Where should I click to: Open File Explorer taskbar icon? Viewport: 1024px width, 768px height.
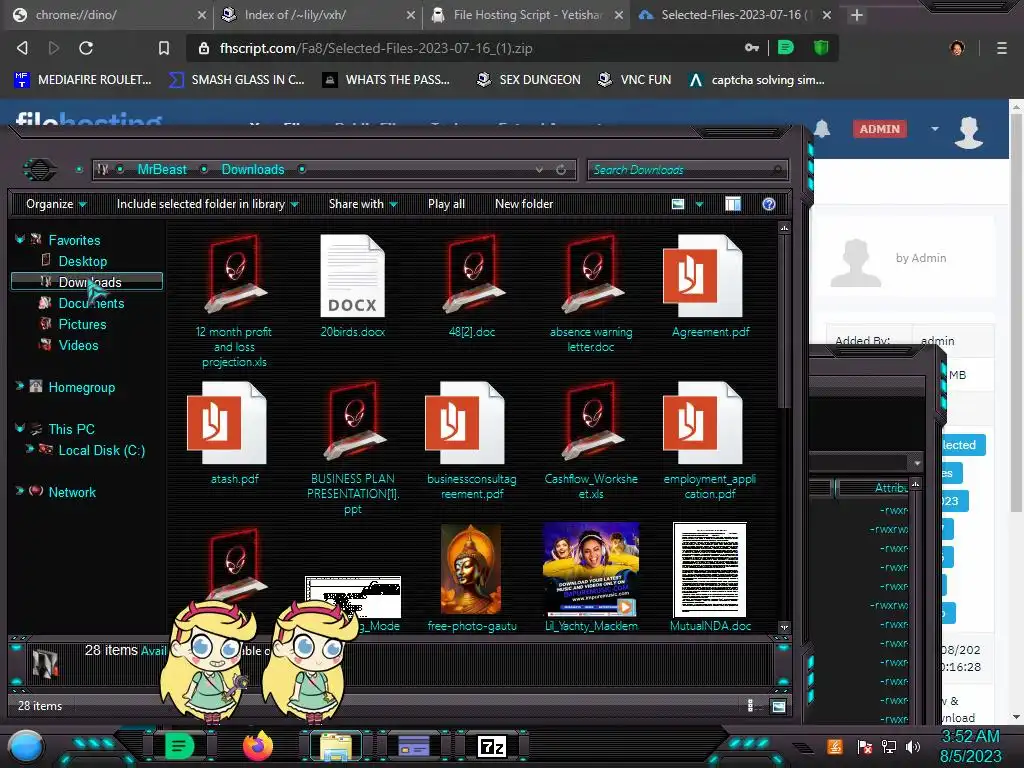(x=336, y=746)
